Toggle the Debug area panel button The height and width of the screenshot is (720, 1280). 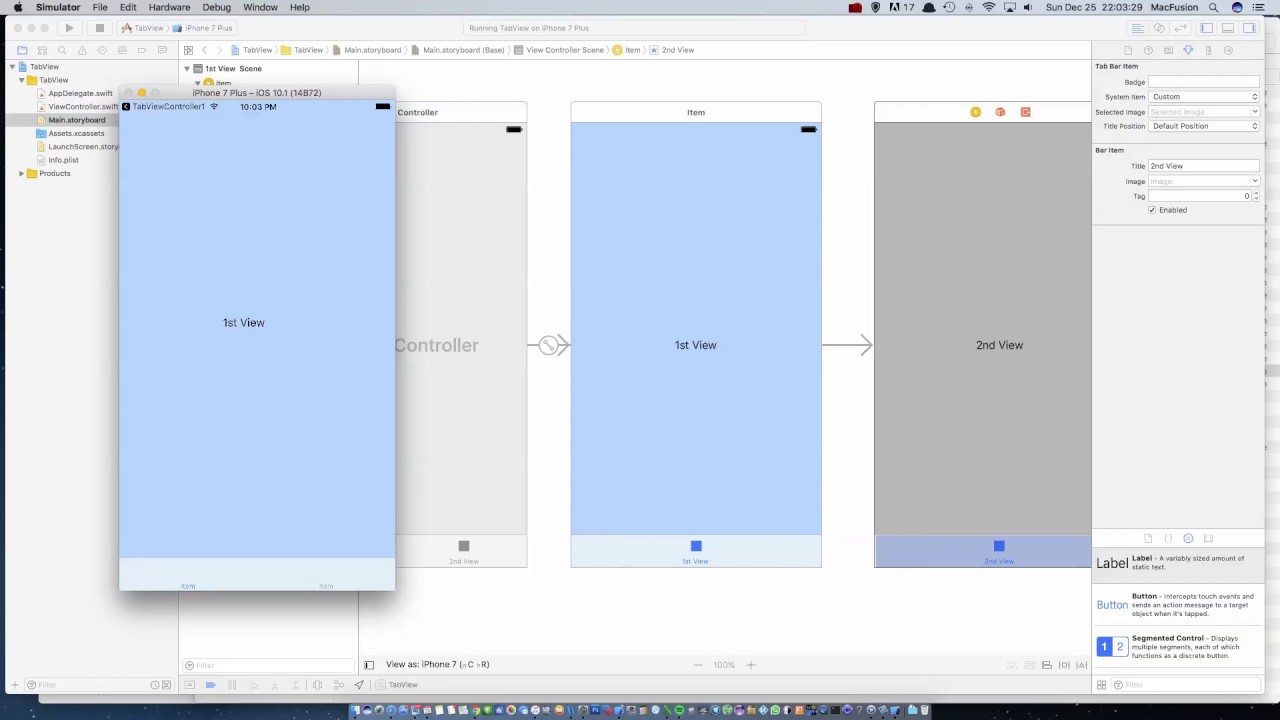1228,28
